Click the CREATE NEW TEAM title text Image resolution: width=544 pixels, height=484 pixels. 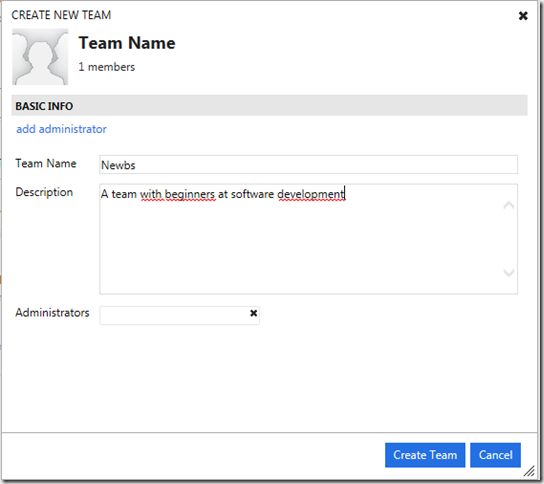61,15
